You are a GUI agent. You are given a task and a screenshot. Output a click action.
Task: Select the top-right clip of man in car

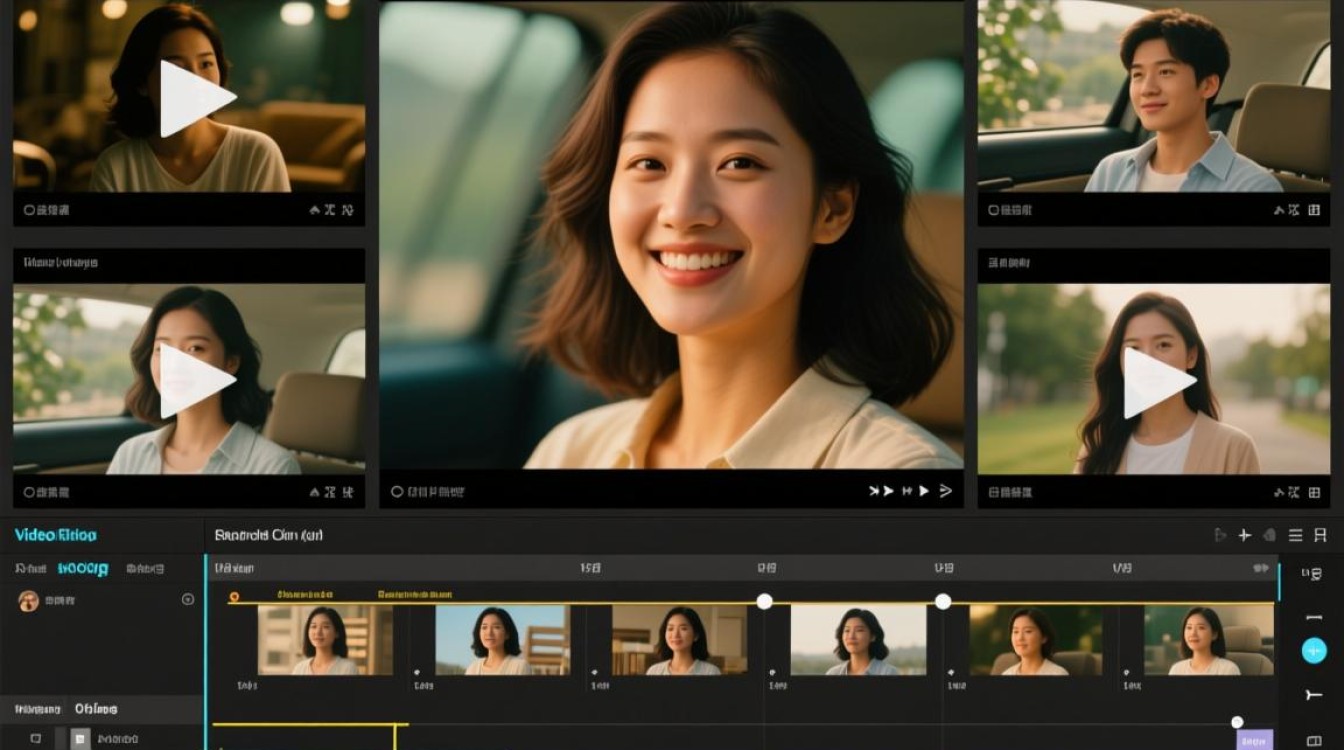(x=1154, y=96)
